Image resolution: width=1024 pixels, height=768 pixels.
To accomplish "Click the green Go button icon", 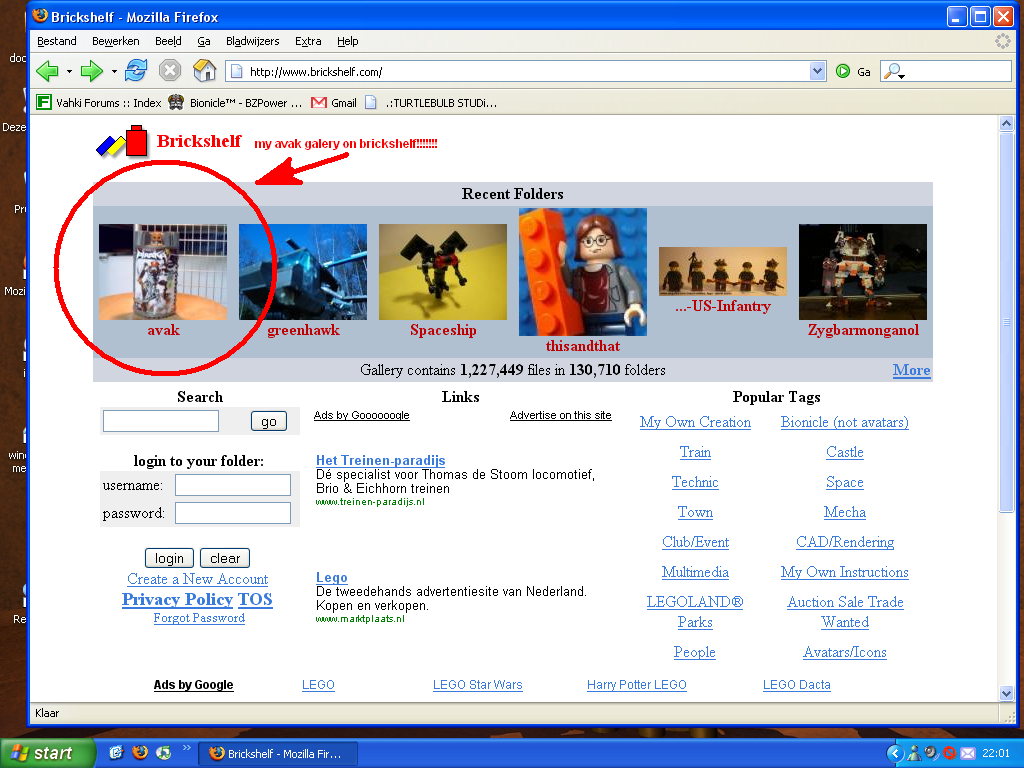I will pos(843,71).
